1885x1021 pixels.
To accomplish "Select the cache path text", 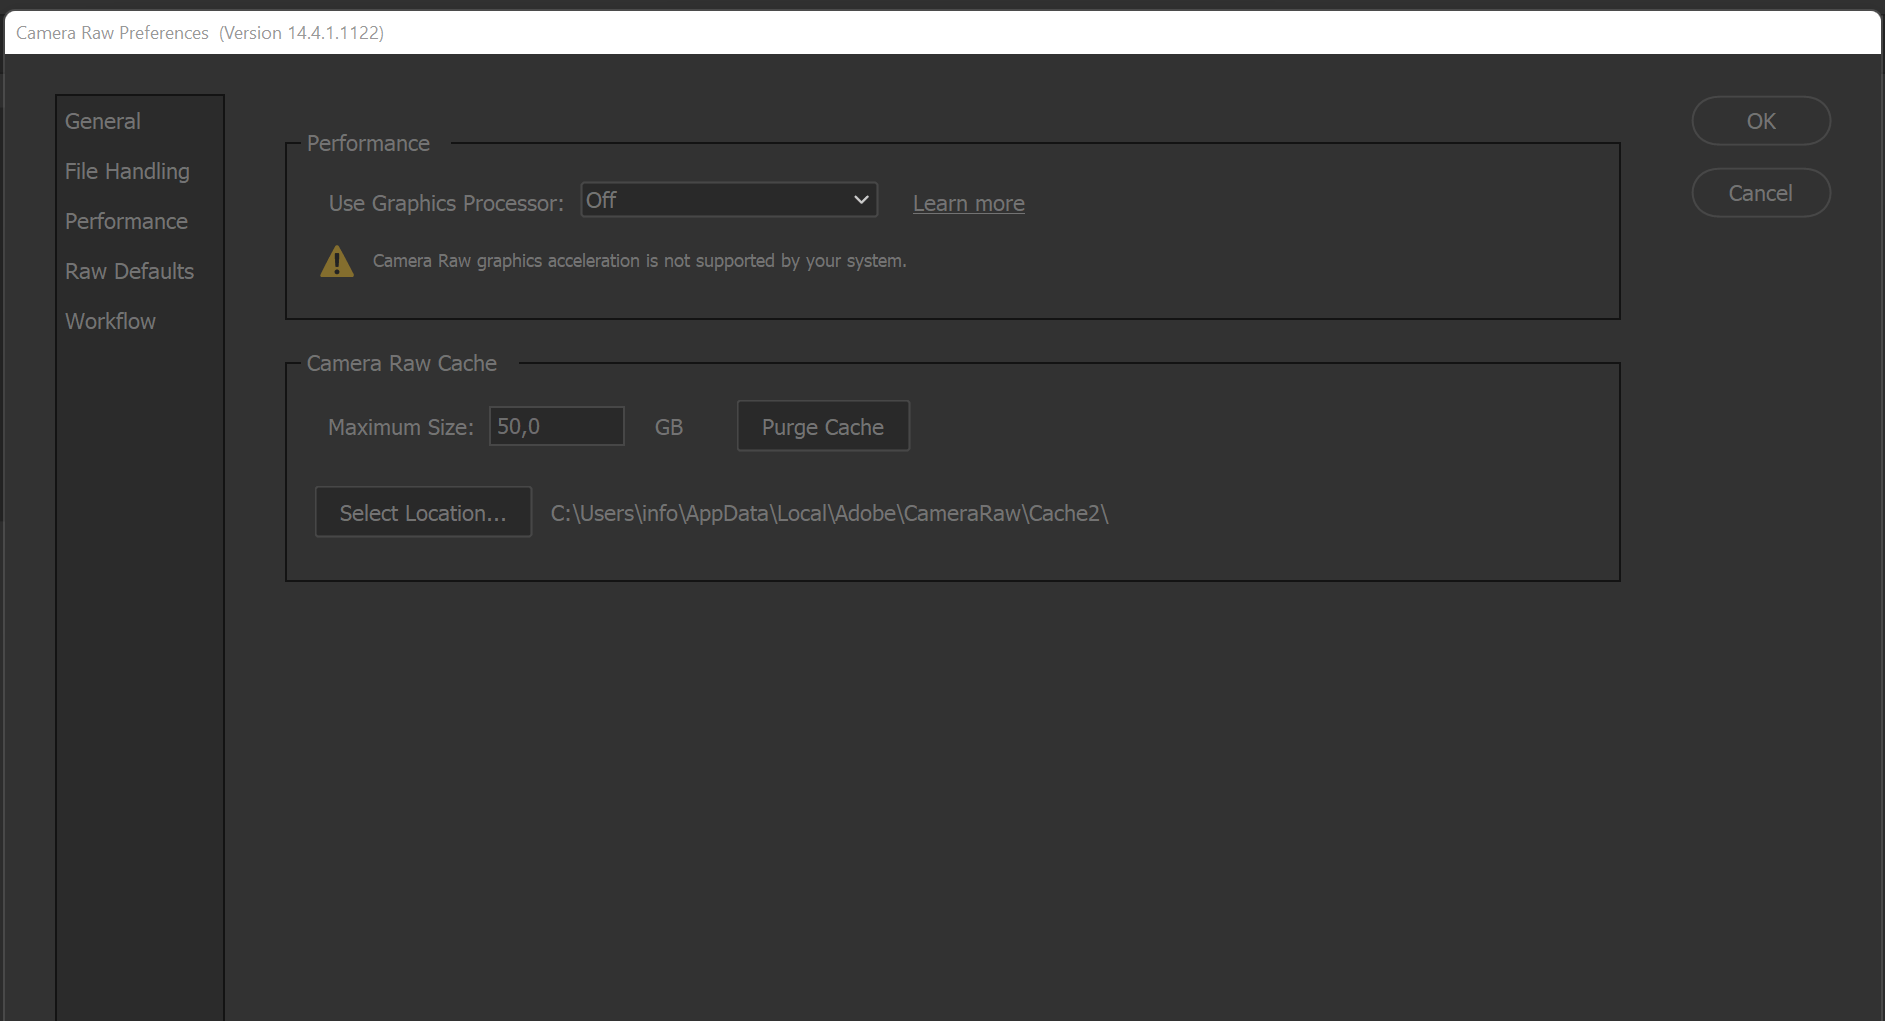I will point(828,512).
